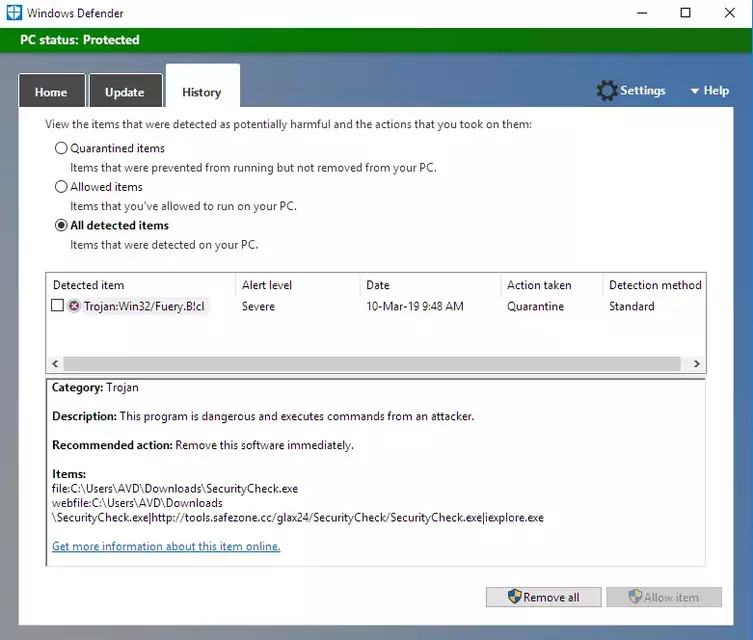Click the shield icon on Remove all
Image resolution: width=753 pixels, height=640 pixels.
(x=514, y=597)
